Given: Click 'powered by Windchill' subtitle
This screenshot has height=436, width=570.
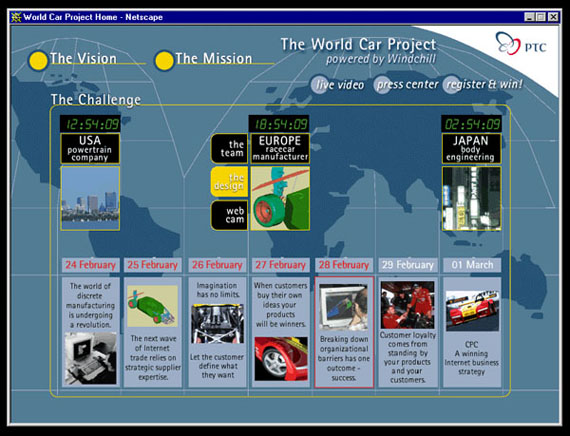Looking at the screenshot, I should click(x=381, y=59).
